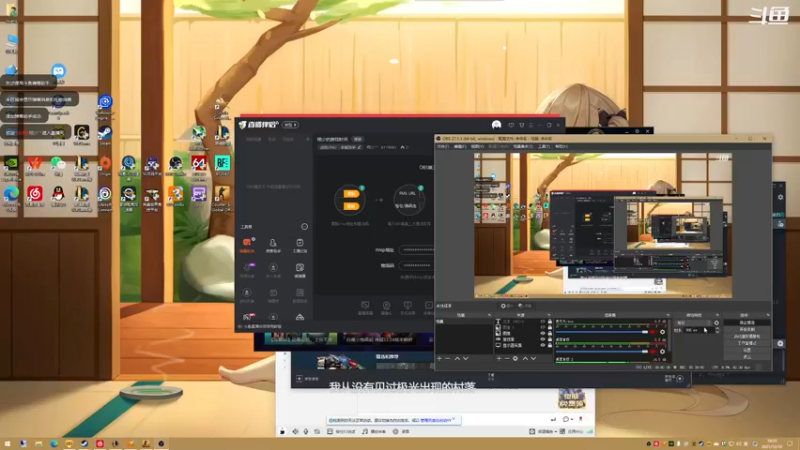
Task: Open the NetEase Cloud Music desktop shortcut
Action: click(35, 194)
